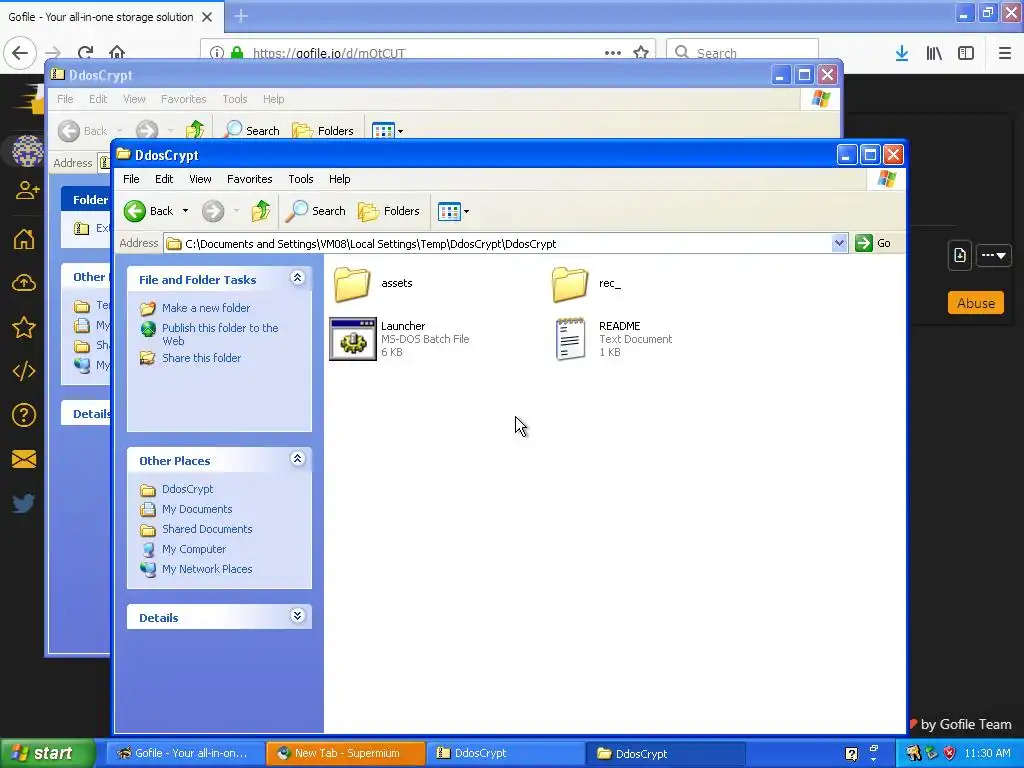
Task: Click the browser home icon
Action: 117,53
